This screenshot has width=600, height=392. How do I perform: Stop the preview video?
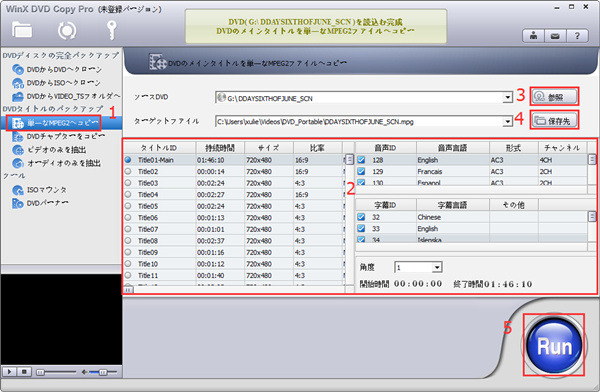pos(24,372)
